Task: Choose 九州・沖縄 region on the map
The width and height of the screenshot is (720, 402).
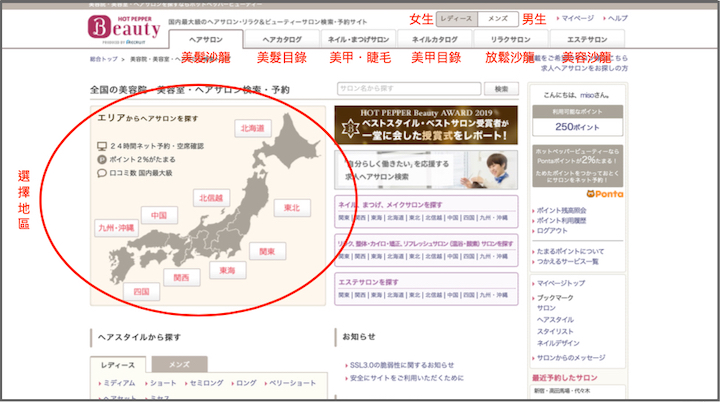Action: (116, 228)
